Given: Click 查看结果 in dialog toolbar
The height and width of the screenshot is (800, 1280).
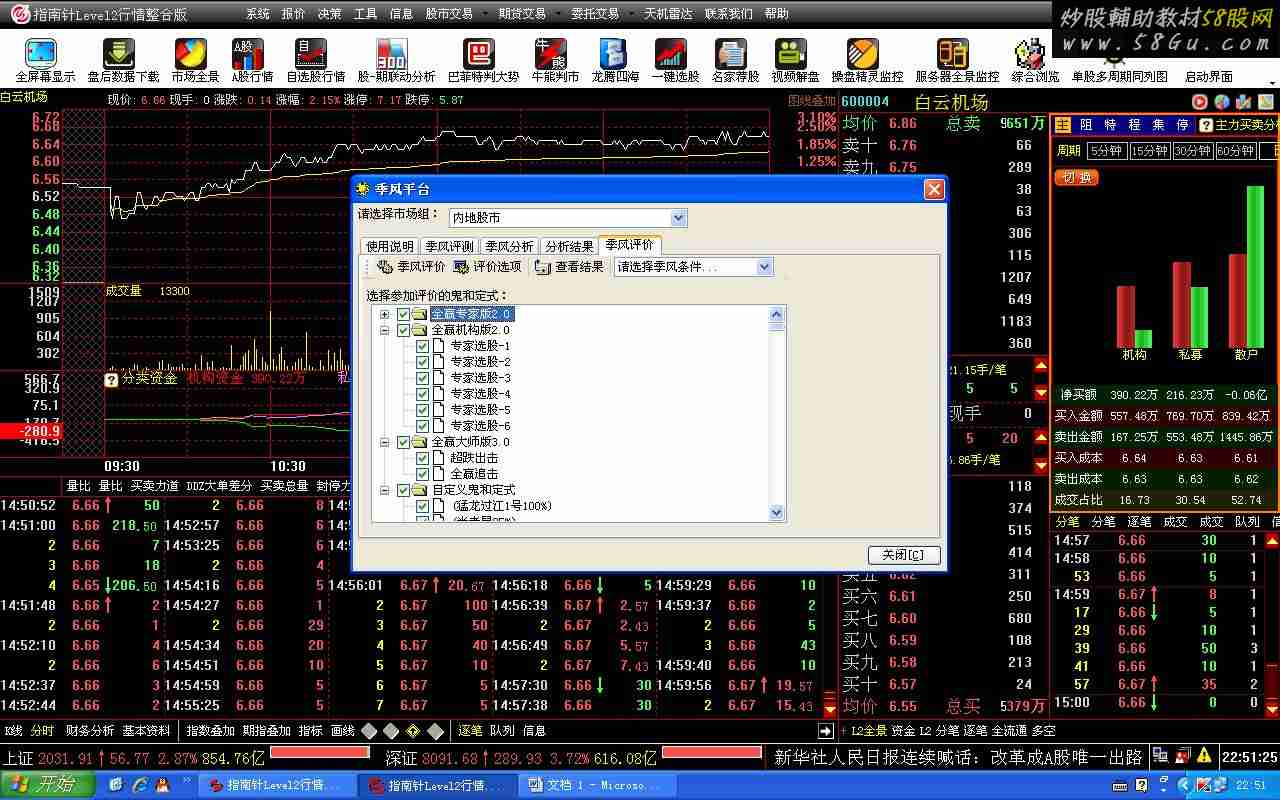Looking at the screenshot, I should click(570, 267).
